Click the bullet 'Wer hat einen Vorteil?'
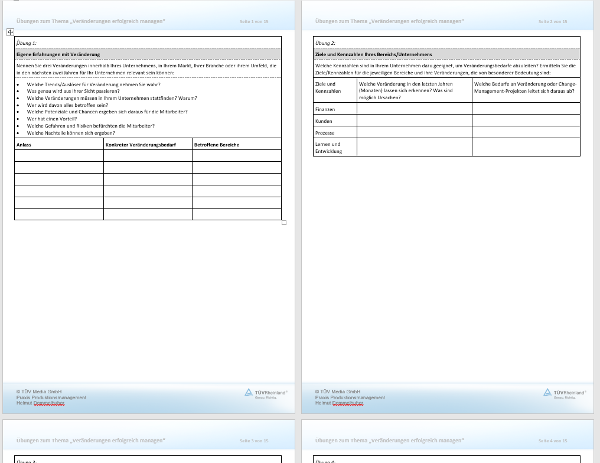This screenshot has width=600, height=463. [51, 118]
